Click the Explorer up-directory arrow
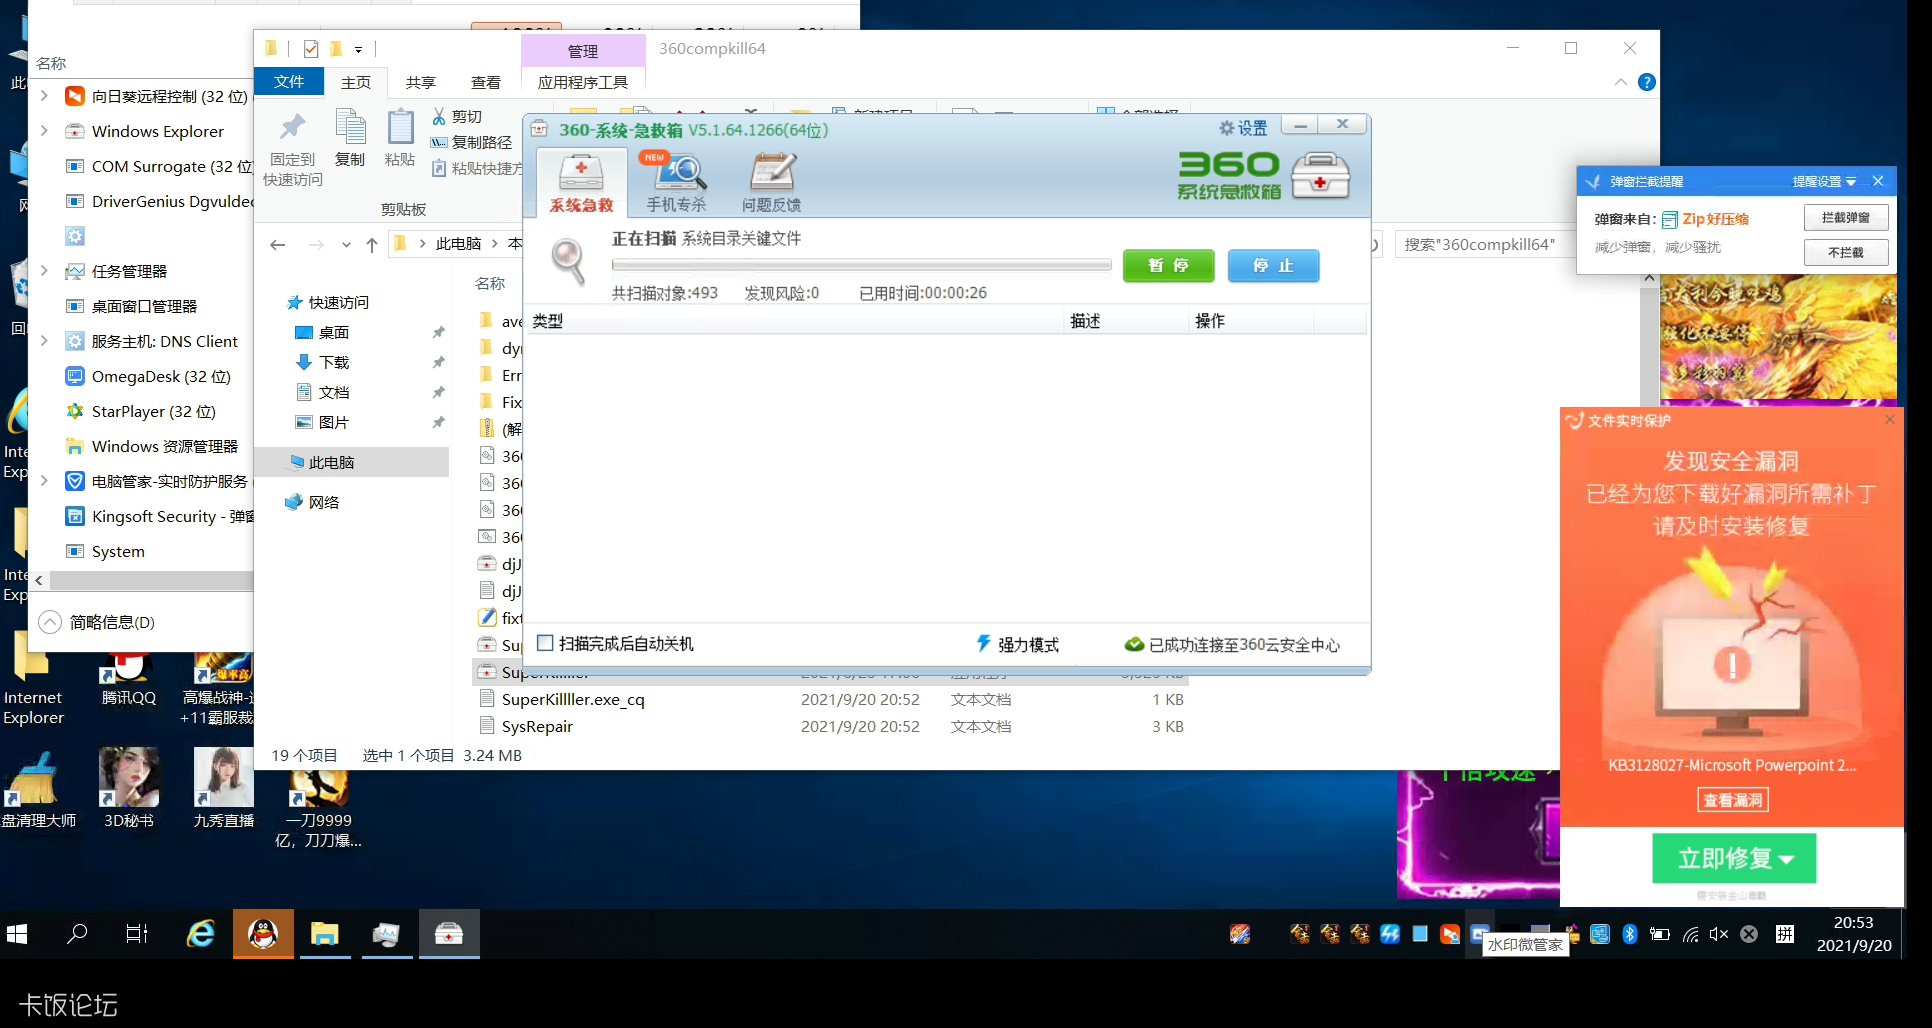 pyautogui.click(x=372, y=244)
